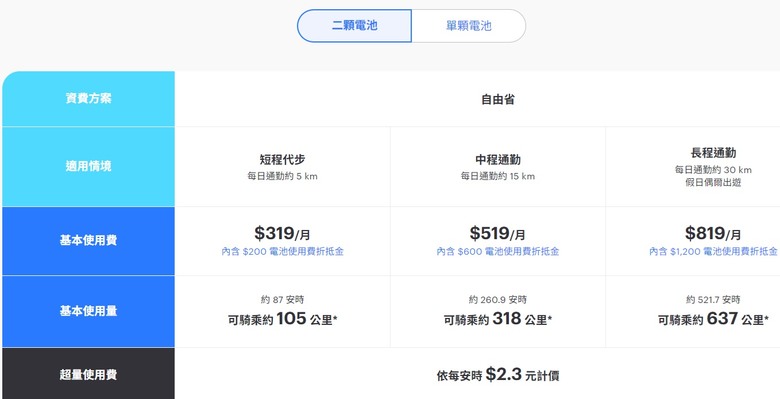Viewport: 780px width, 399px height.
Task: Click the 基本使用費 row header
Action: 89,241
